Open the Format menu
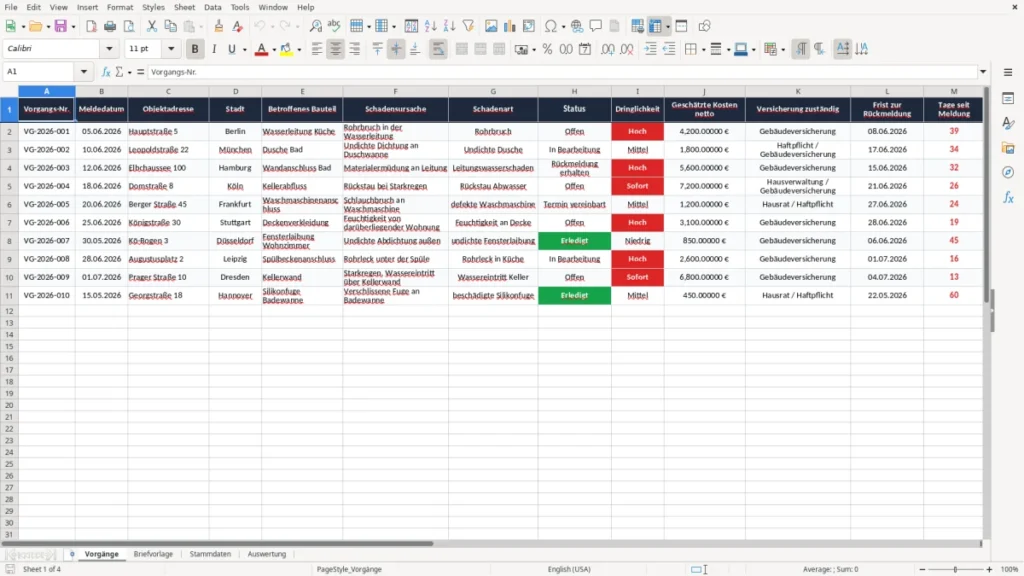Viewport: 1024px width, 576px height. (x=120, y=7)
